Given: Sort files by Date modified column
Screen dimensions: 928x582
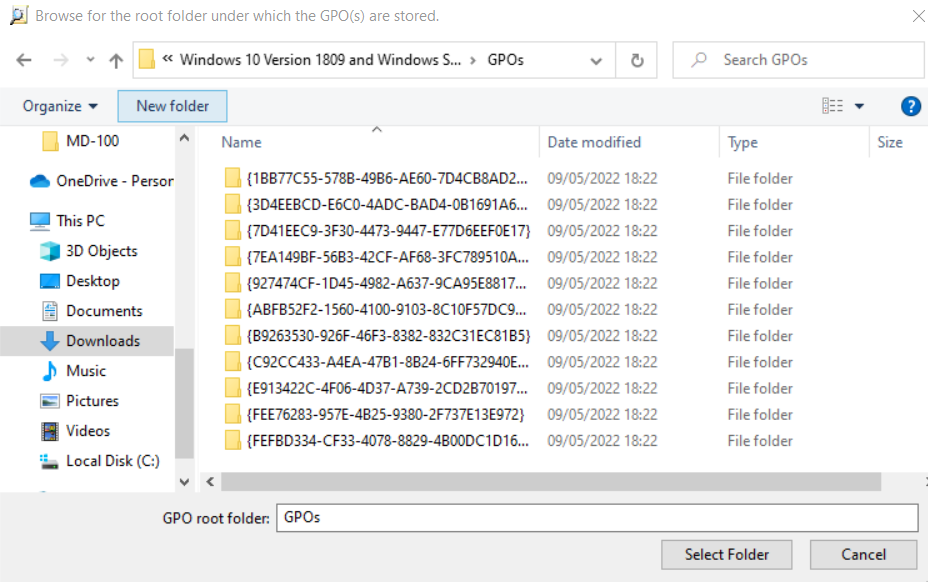Looking at the screenshot, I should pyautogui.click(x=594, y=142).
